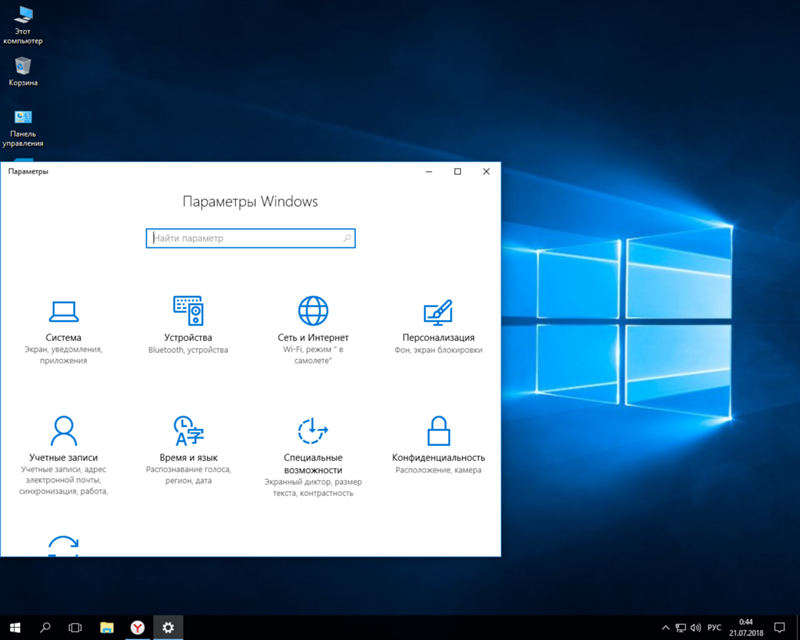
Task: Open the Система settings category icon
Action: point(63,311)
